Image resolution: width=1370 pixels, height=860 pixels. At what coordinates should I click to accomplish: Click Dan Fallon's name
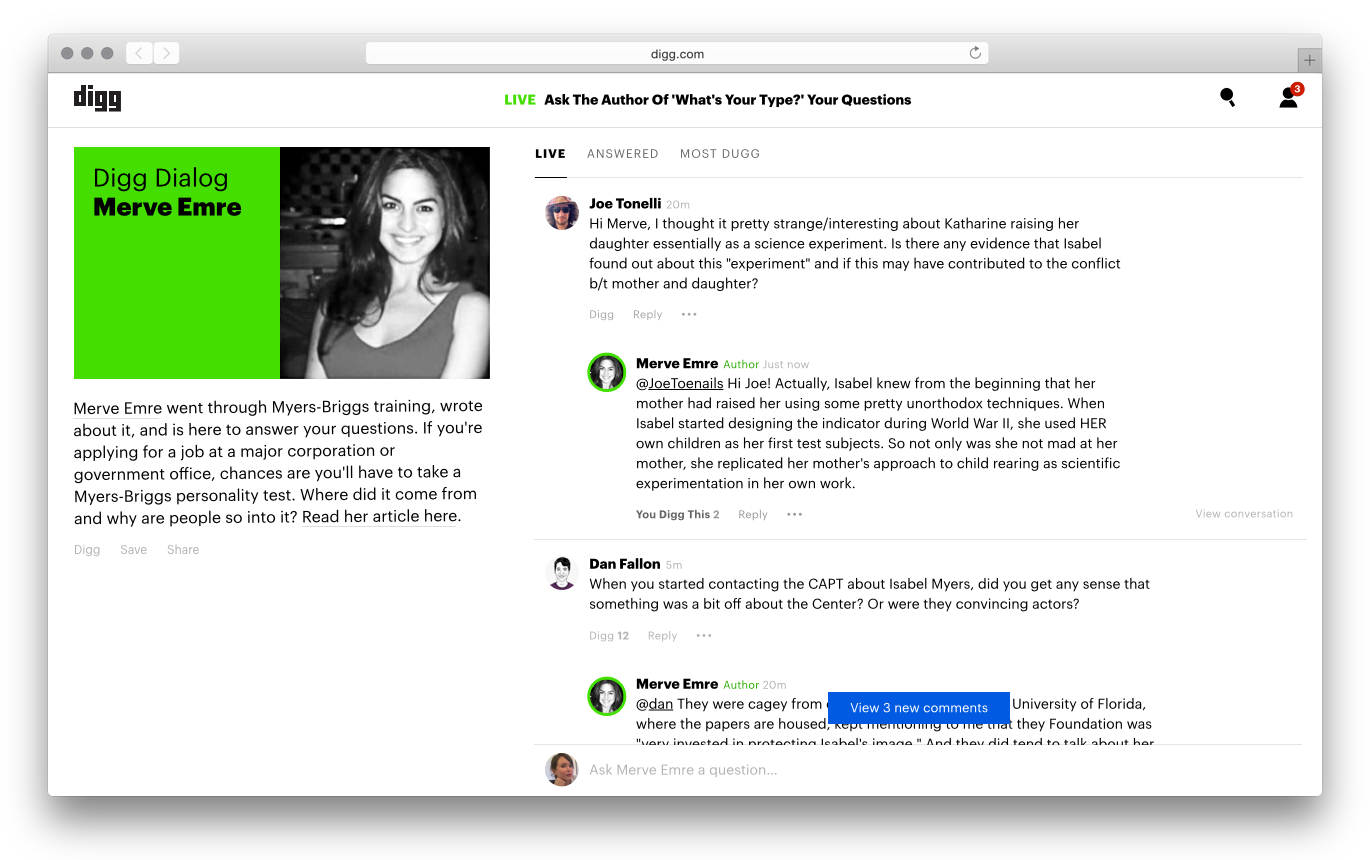tap(625, 563)
